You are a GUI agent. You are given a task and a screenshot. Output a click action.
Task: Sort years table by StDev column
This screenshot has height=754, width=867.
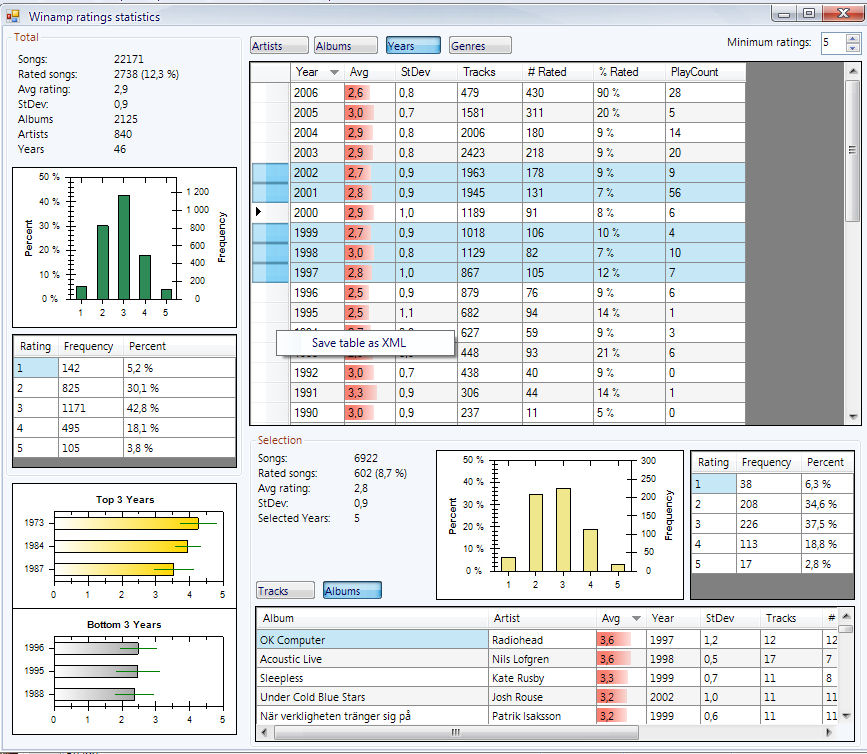click(426, 72)
